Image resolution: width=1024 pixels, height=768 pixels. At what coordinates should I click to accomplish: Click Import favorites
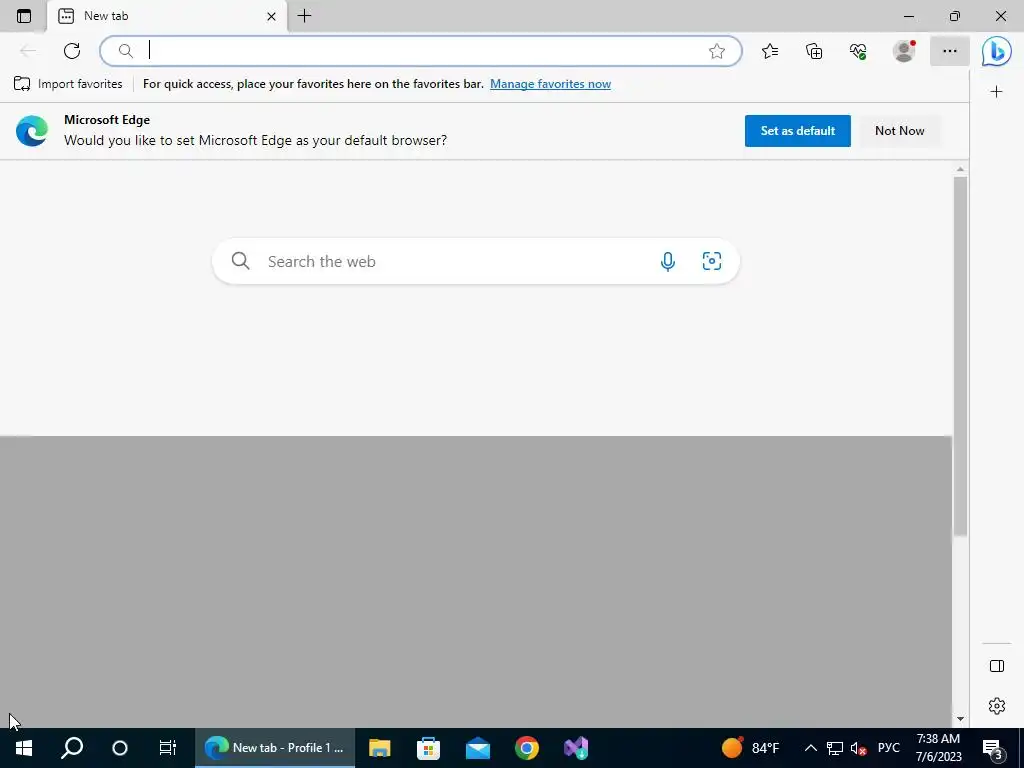[68, 84]
